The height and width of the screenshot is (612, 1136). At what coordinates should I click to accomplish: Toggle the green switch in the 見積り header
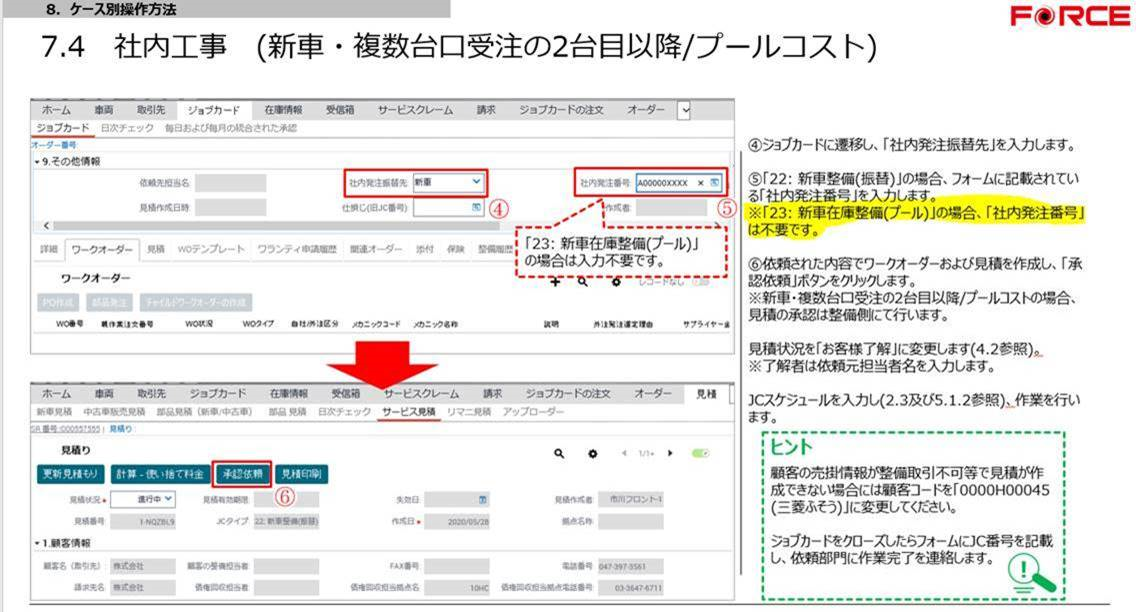700,453
